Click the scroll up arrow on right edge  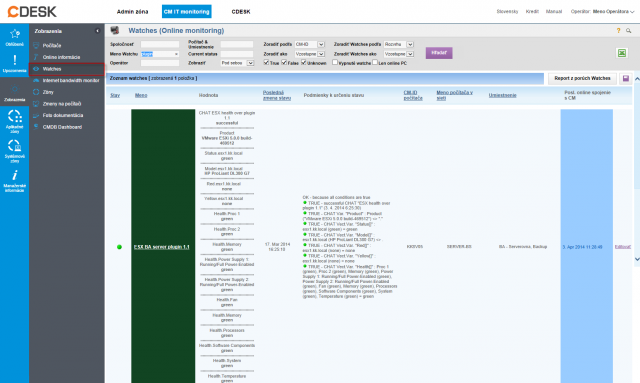[x=637, y=78]
